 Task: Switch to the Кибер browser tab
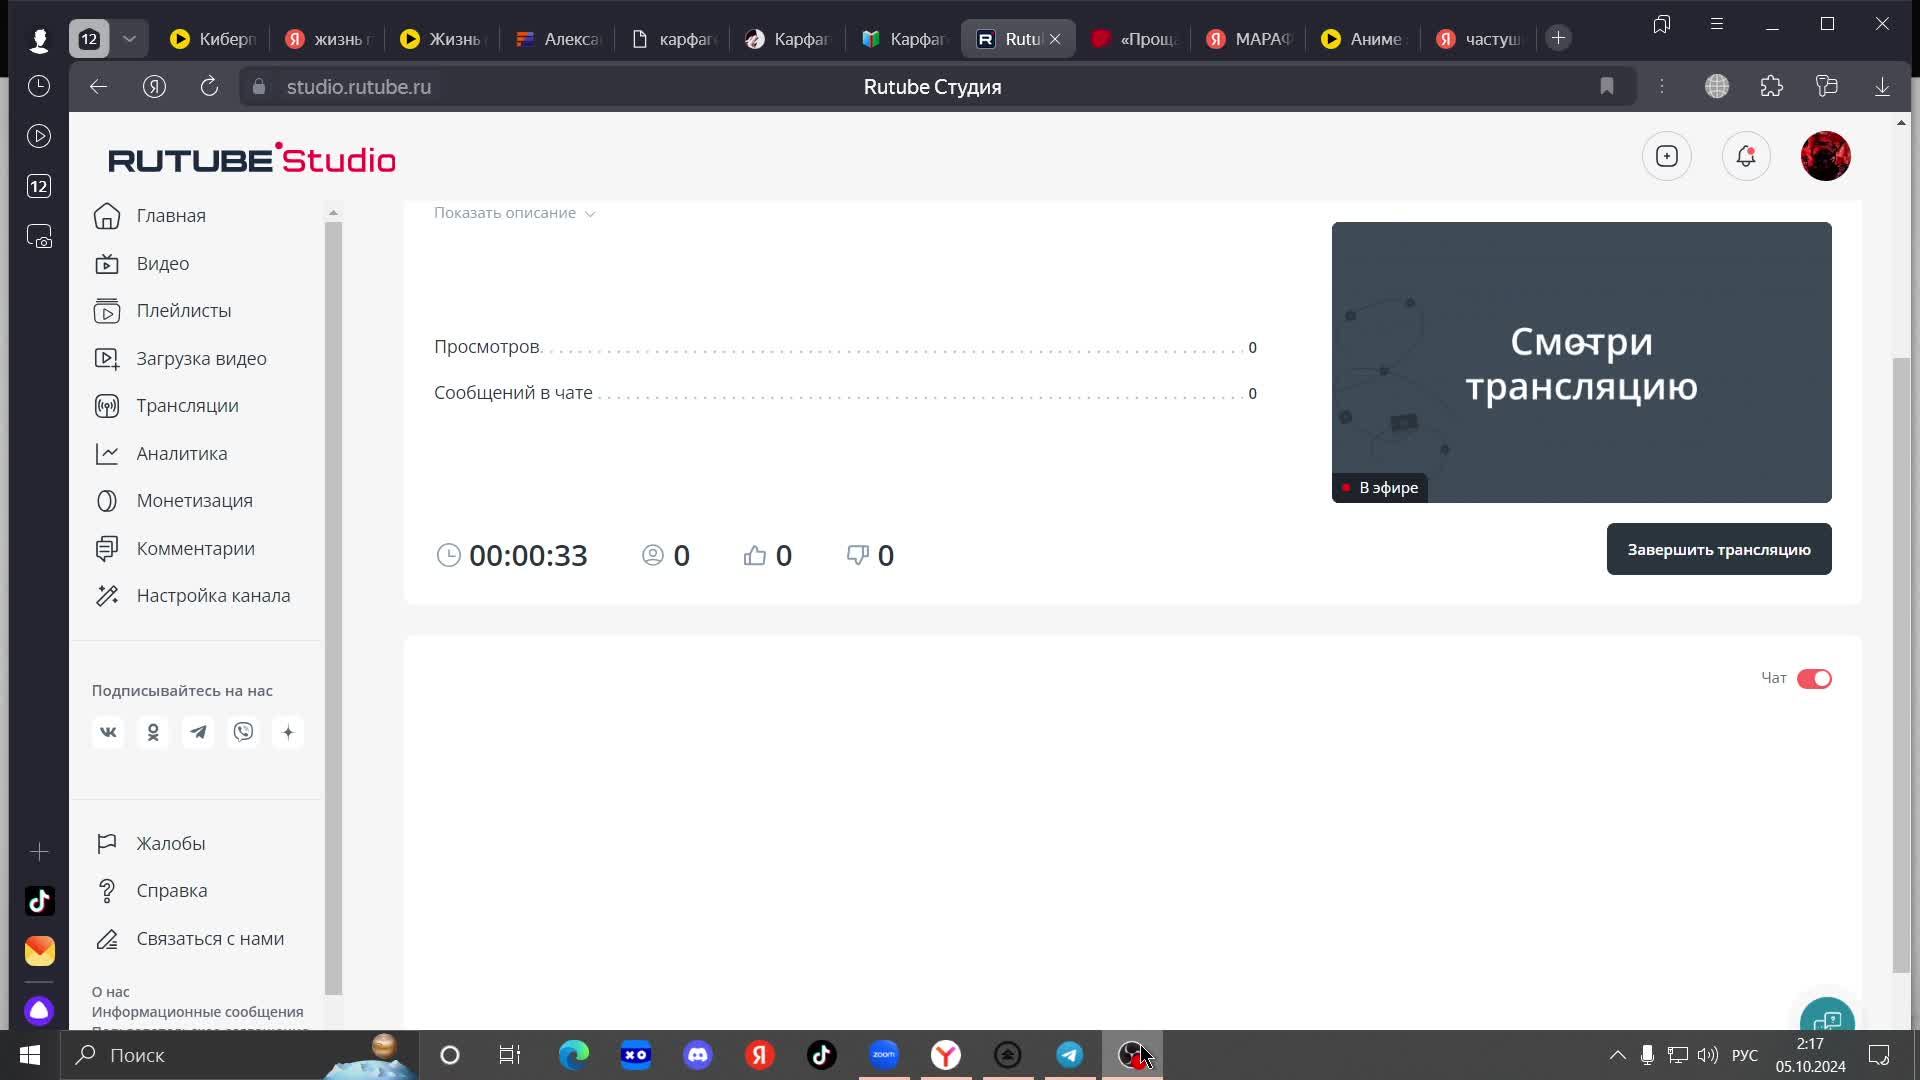[x=213, y=39]
